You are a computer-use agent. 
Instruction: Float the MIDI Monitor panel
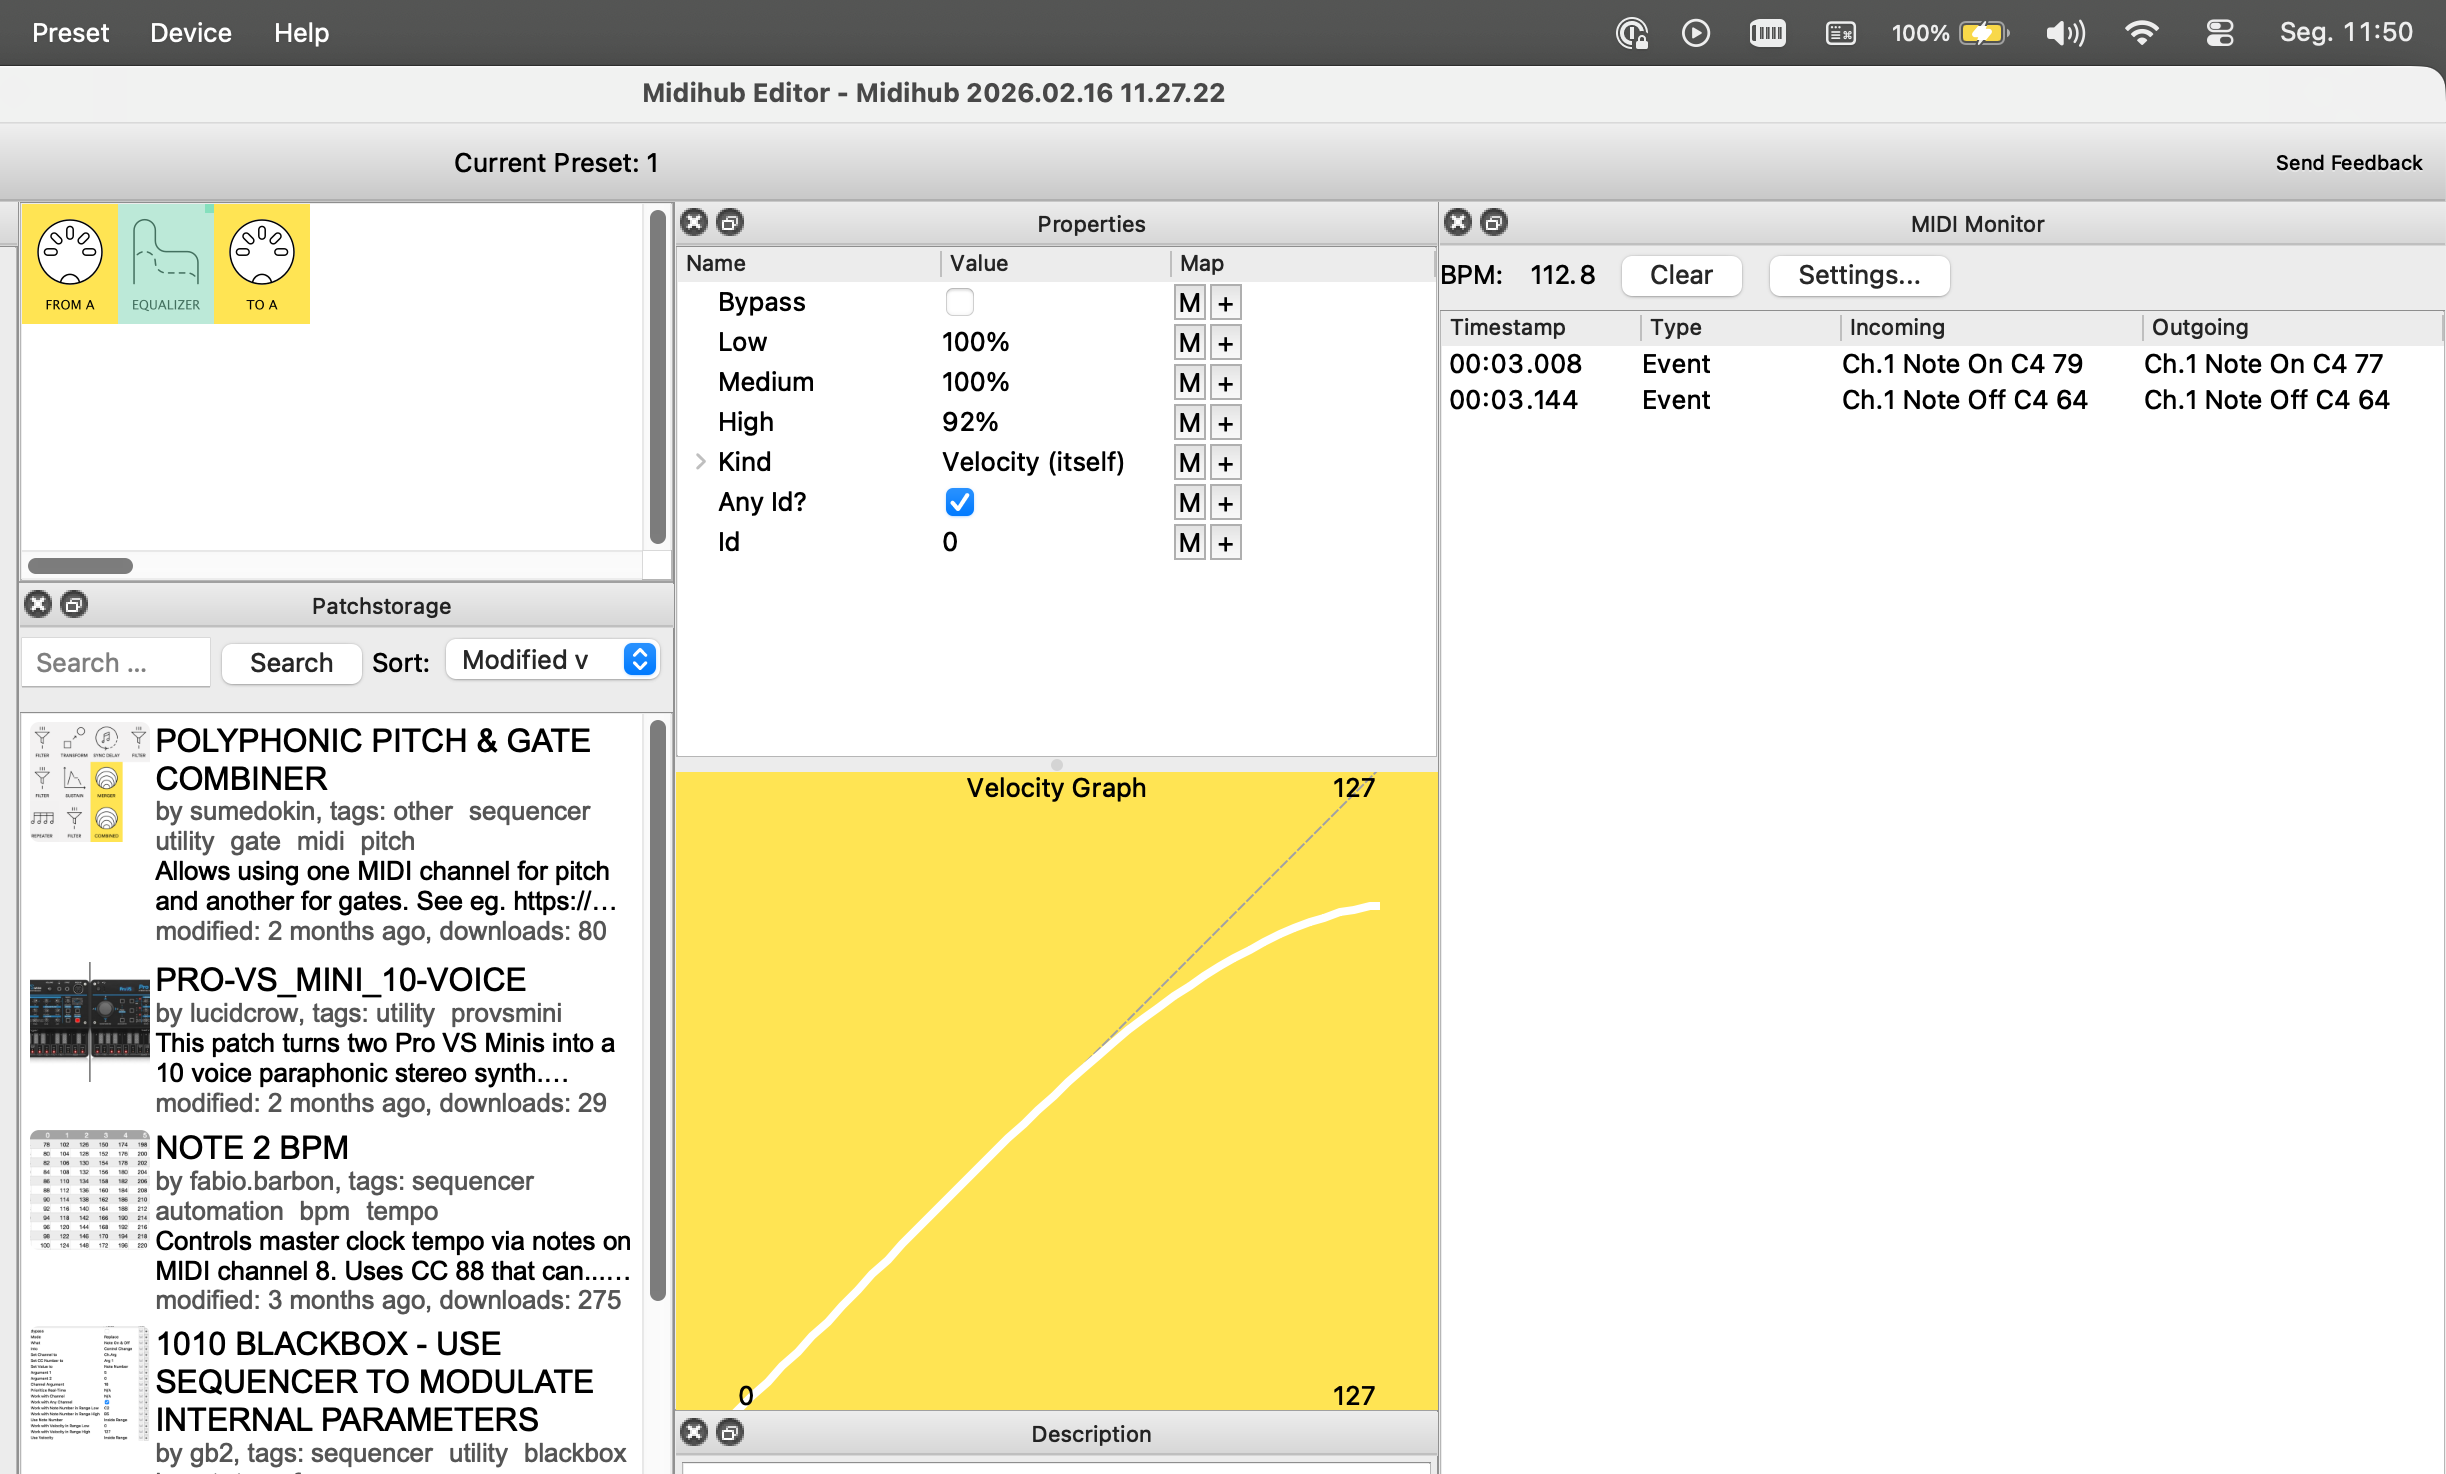[1493, 223]
